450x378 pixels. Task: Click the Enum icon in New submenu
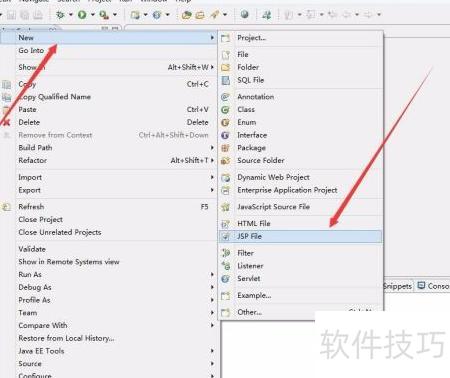click(x=226, y=122)
